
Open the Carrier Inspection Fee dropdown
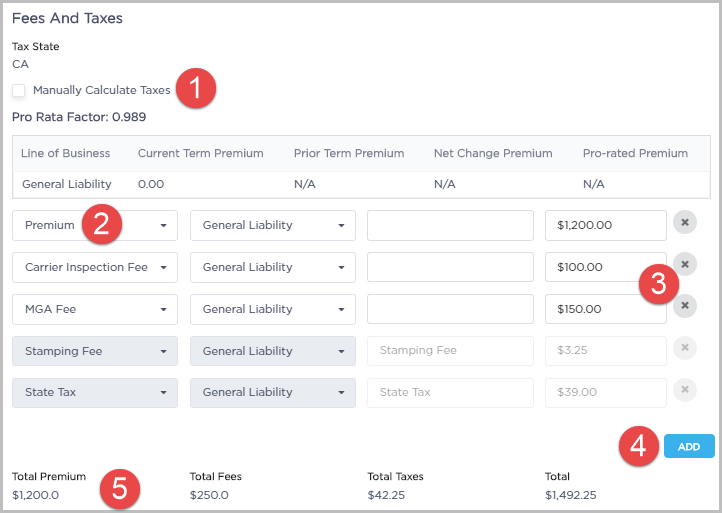point(95,268)
